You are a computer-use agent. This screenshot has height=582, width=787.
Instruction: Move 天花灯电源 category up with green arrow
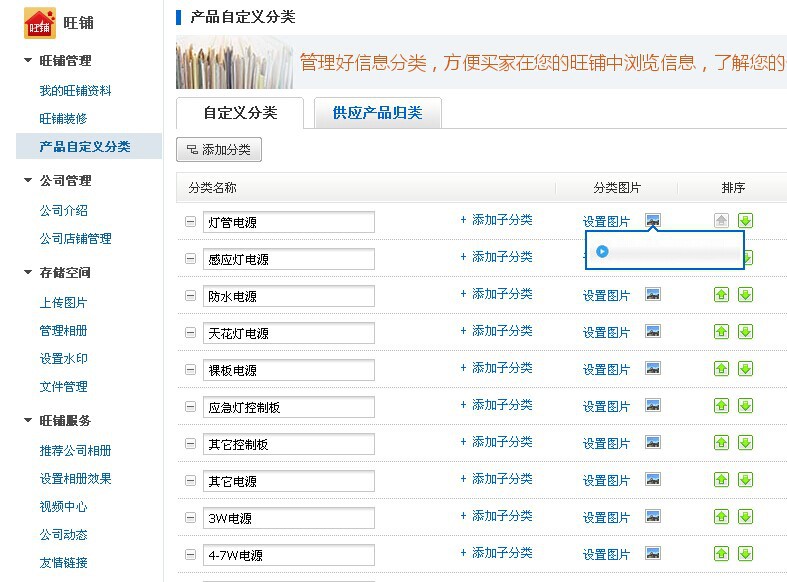[x=721, y=332]
